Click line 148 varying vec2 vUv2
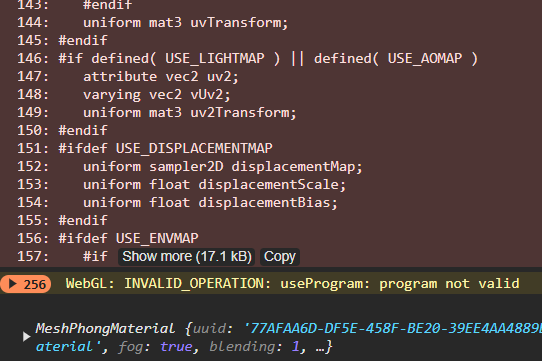Image resolution: width=542 pixels, height=361 pixels. pyautogui.click(x=157, y=94)
